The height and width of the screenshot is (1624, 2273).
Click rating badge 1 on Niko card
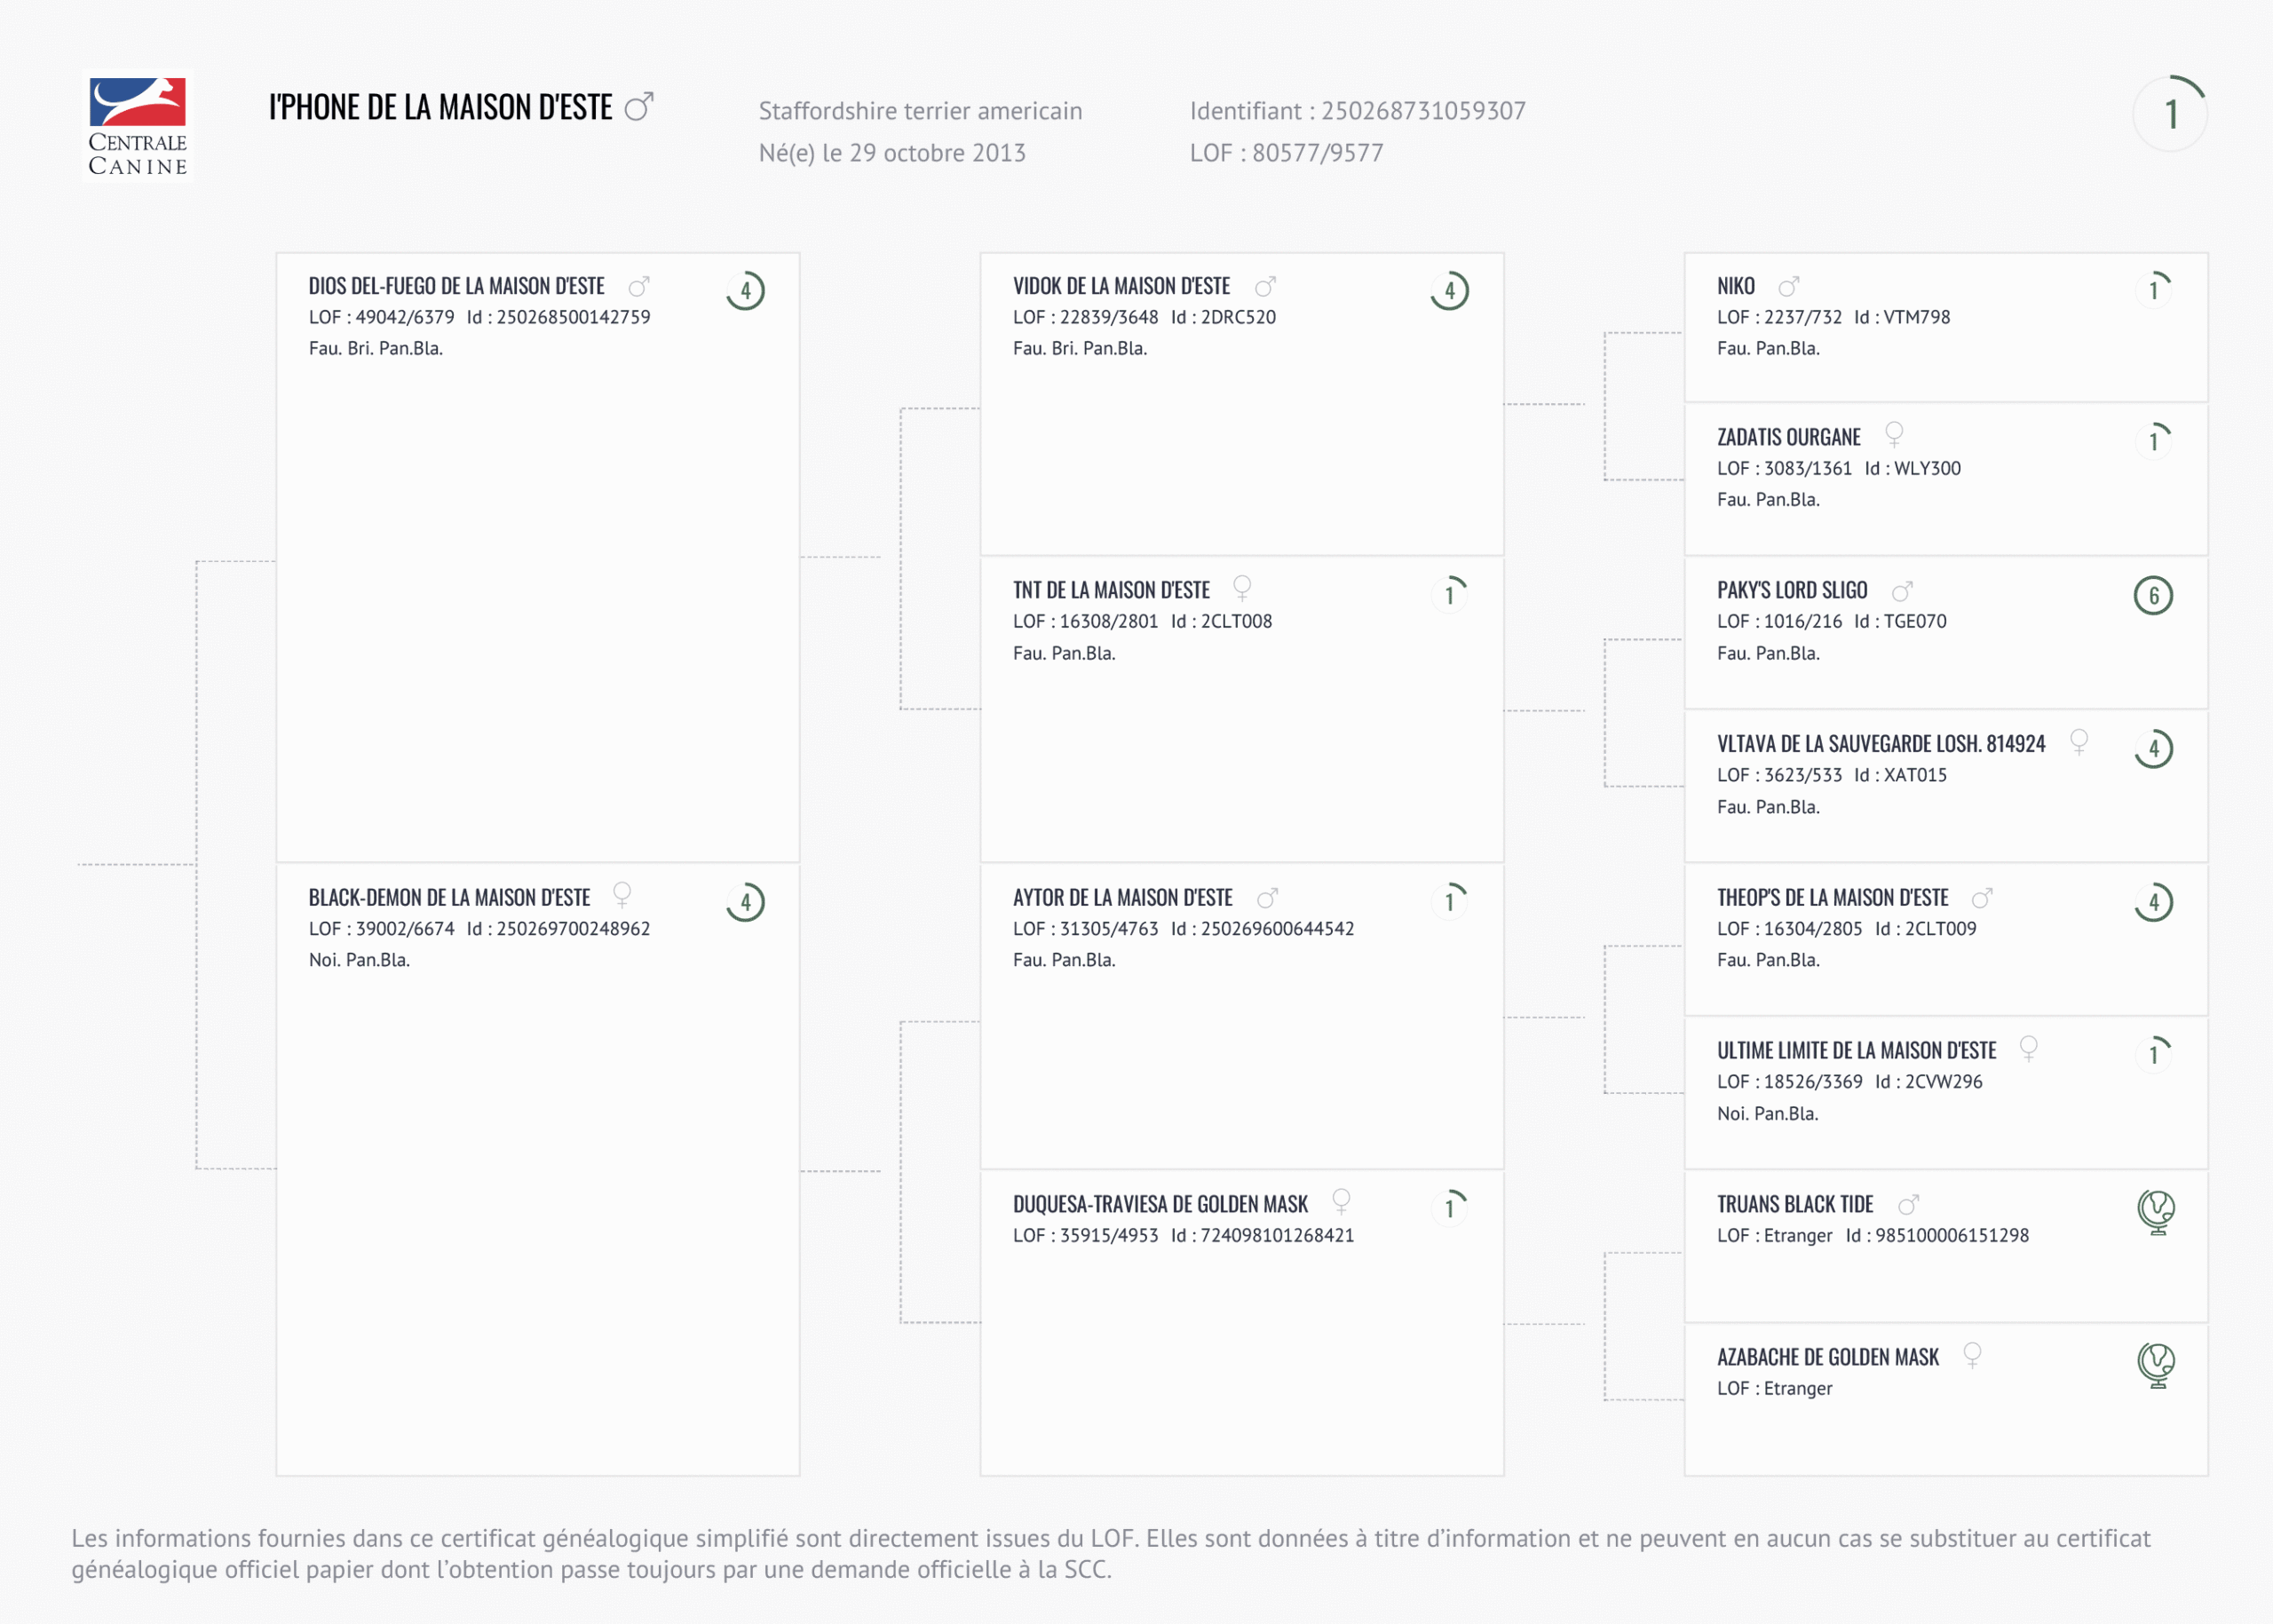(x=2153, y=291)
